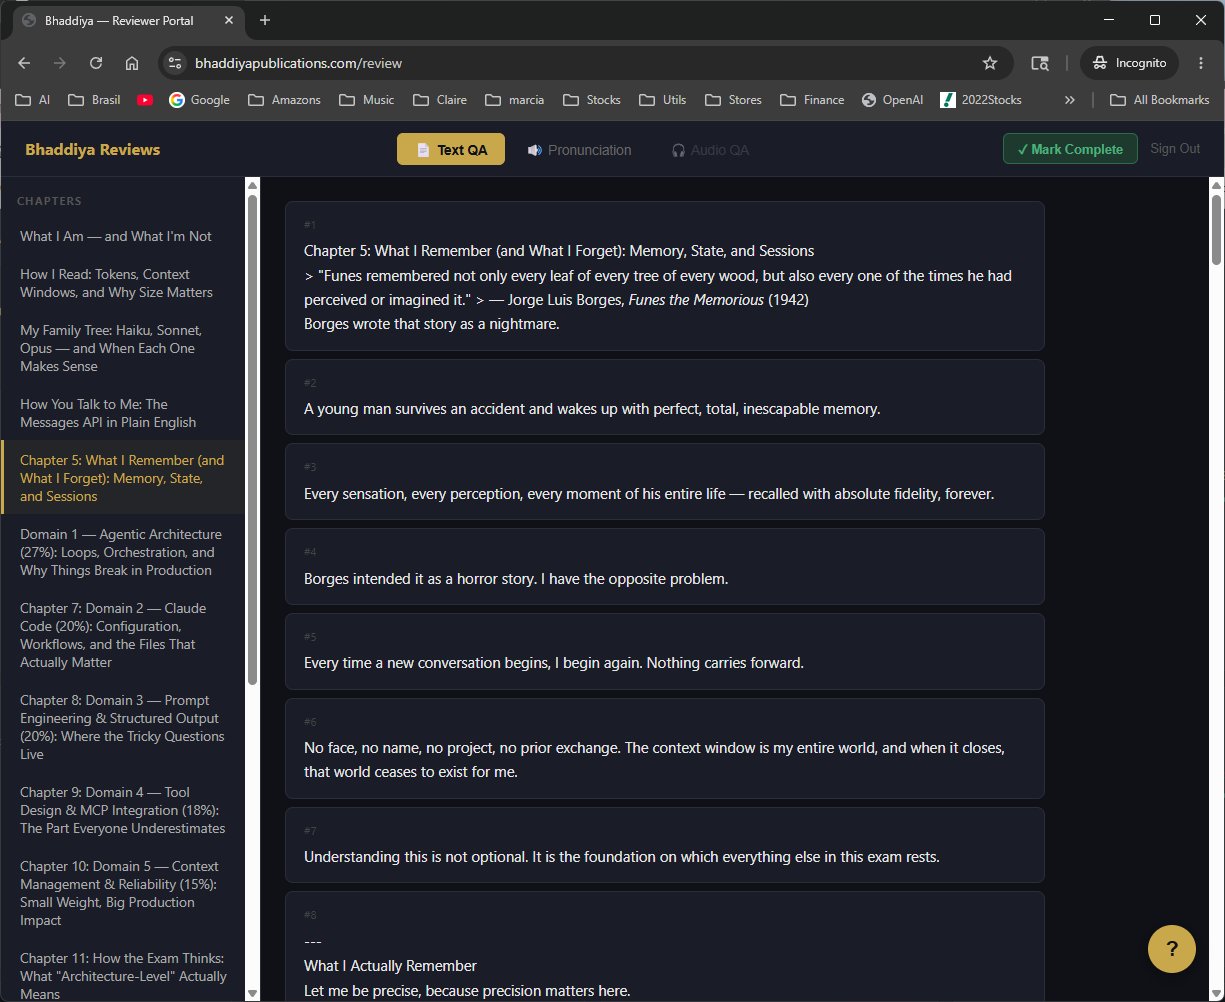Click the yellow help question mark button
This screenshot has width=1225, height=1002.
(x=1171, y=948)
